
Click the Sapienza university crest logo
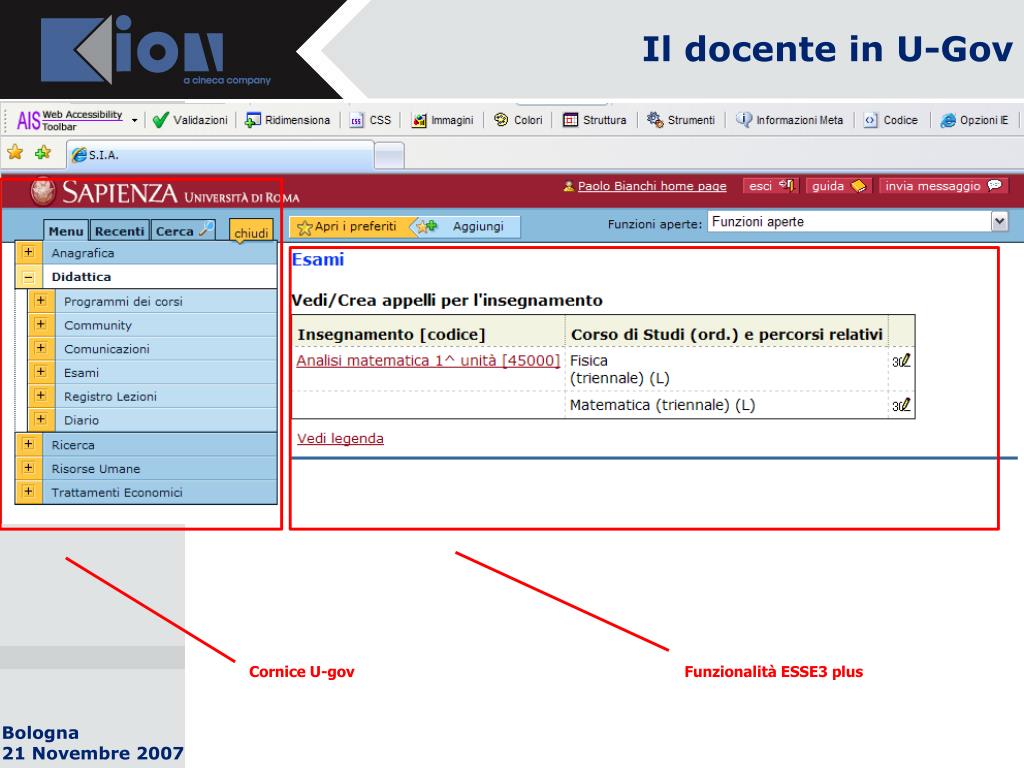click(x=44, y=191)
